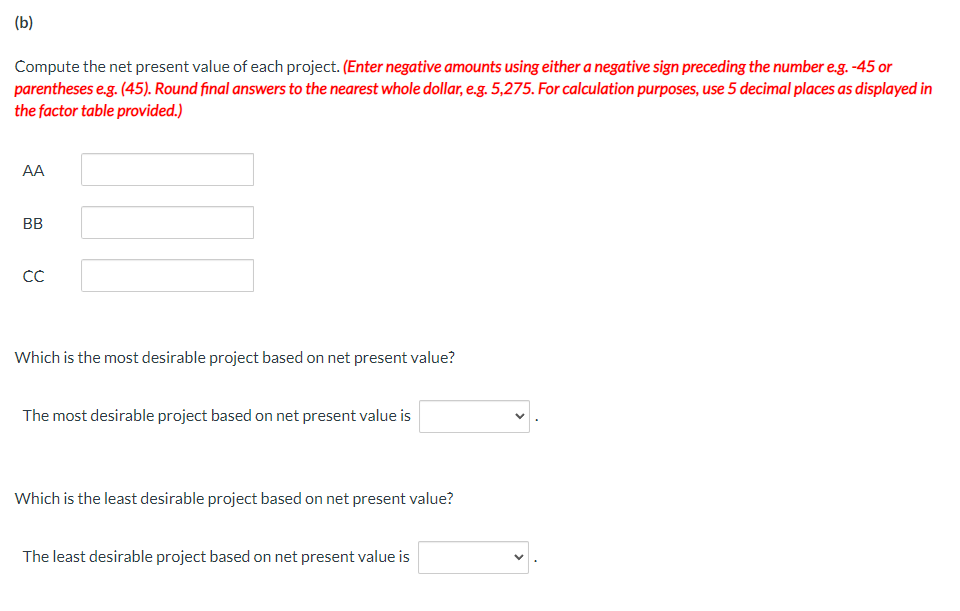Select the BB net present value input field

point(166,222)
